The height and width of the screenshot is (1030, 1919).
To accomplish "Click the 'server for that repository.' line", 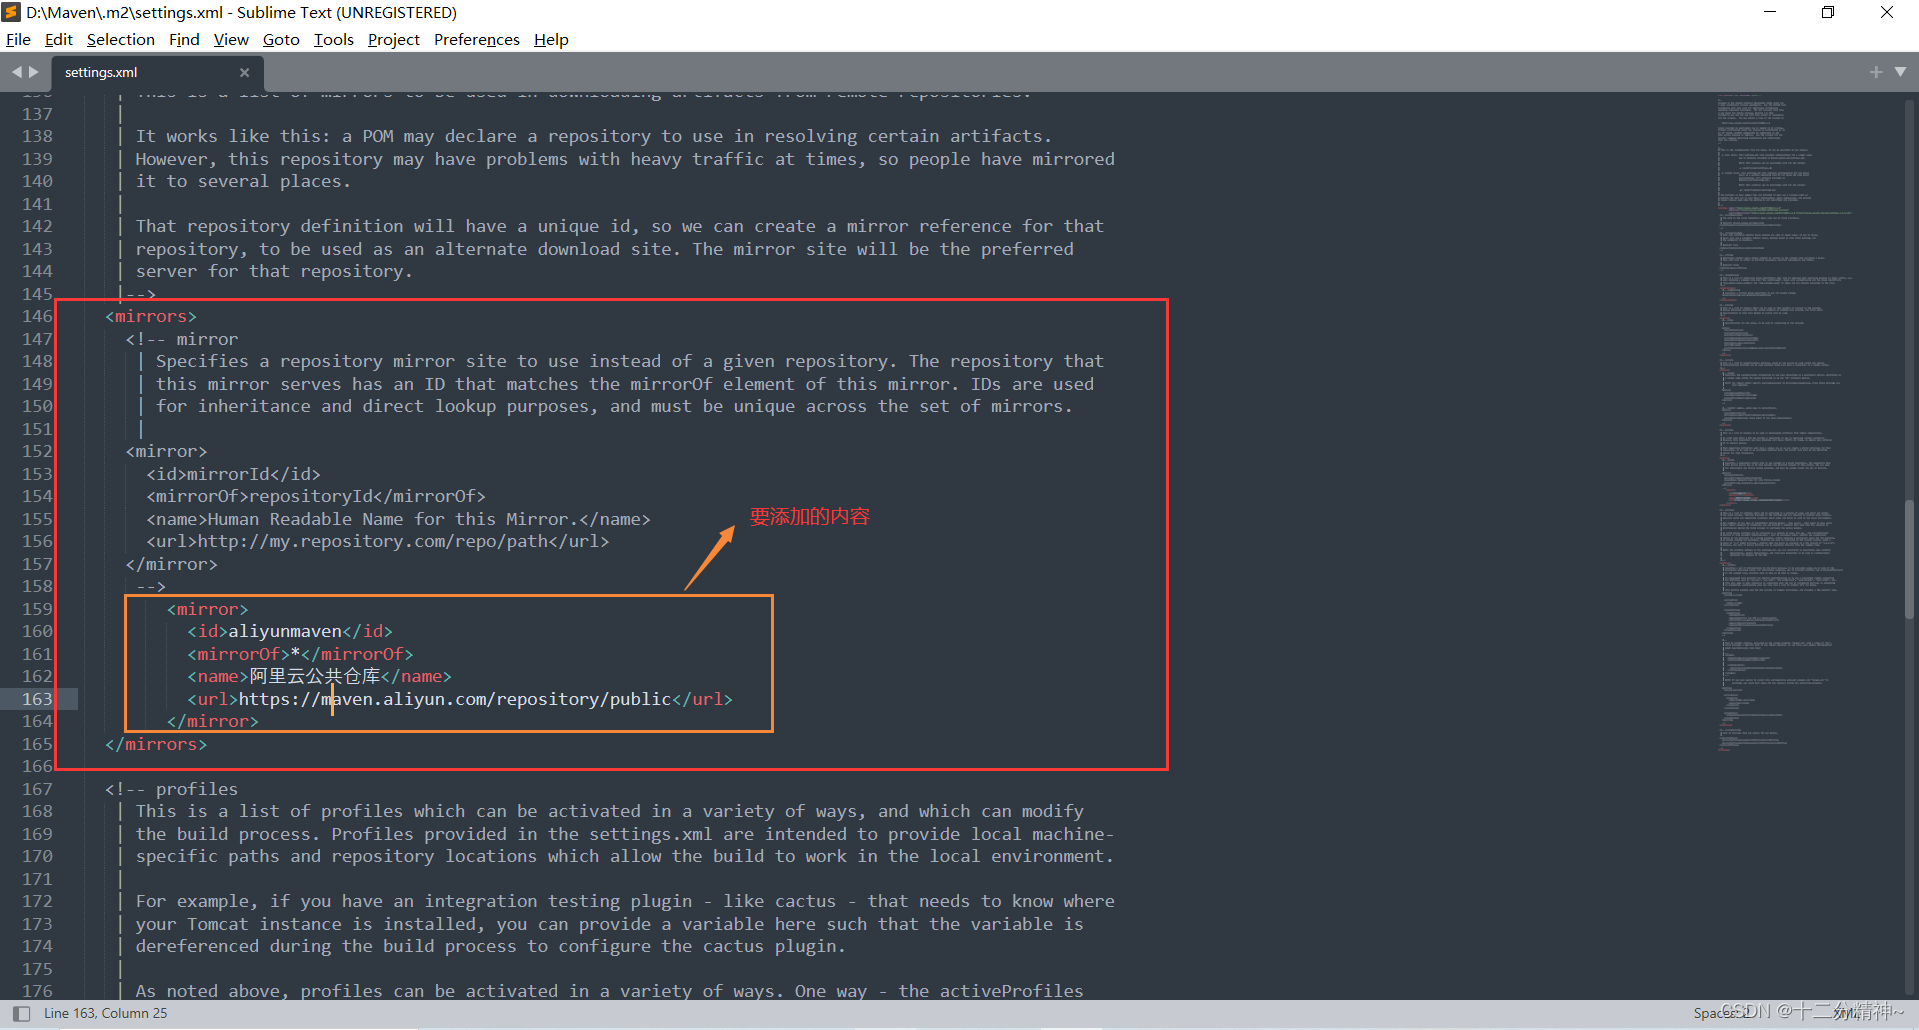I will click(x=274, y=271).
